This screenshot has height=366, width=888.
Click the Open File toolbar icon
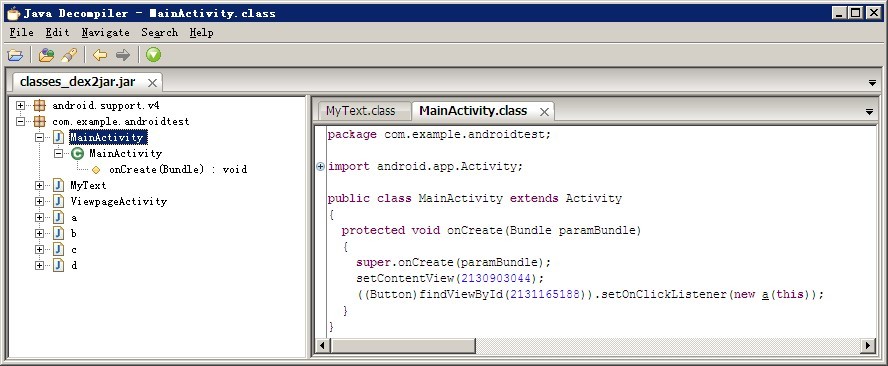tap(15, 55)
